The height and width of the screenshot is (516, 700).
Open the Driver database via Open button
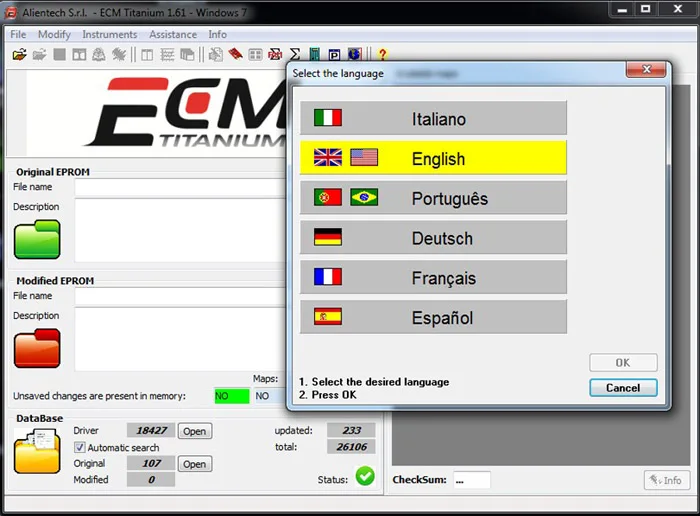pyautogui.click(x=195, y=431)
